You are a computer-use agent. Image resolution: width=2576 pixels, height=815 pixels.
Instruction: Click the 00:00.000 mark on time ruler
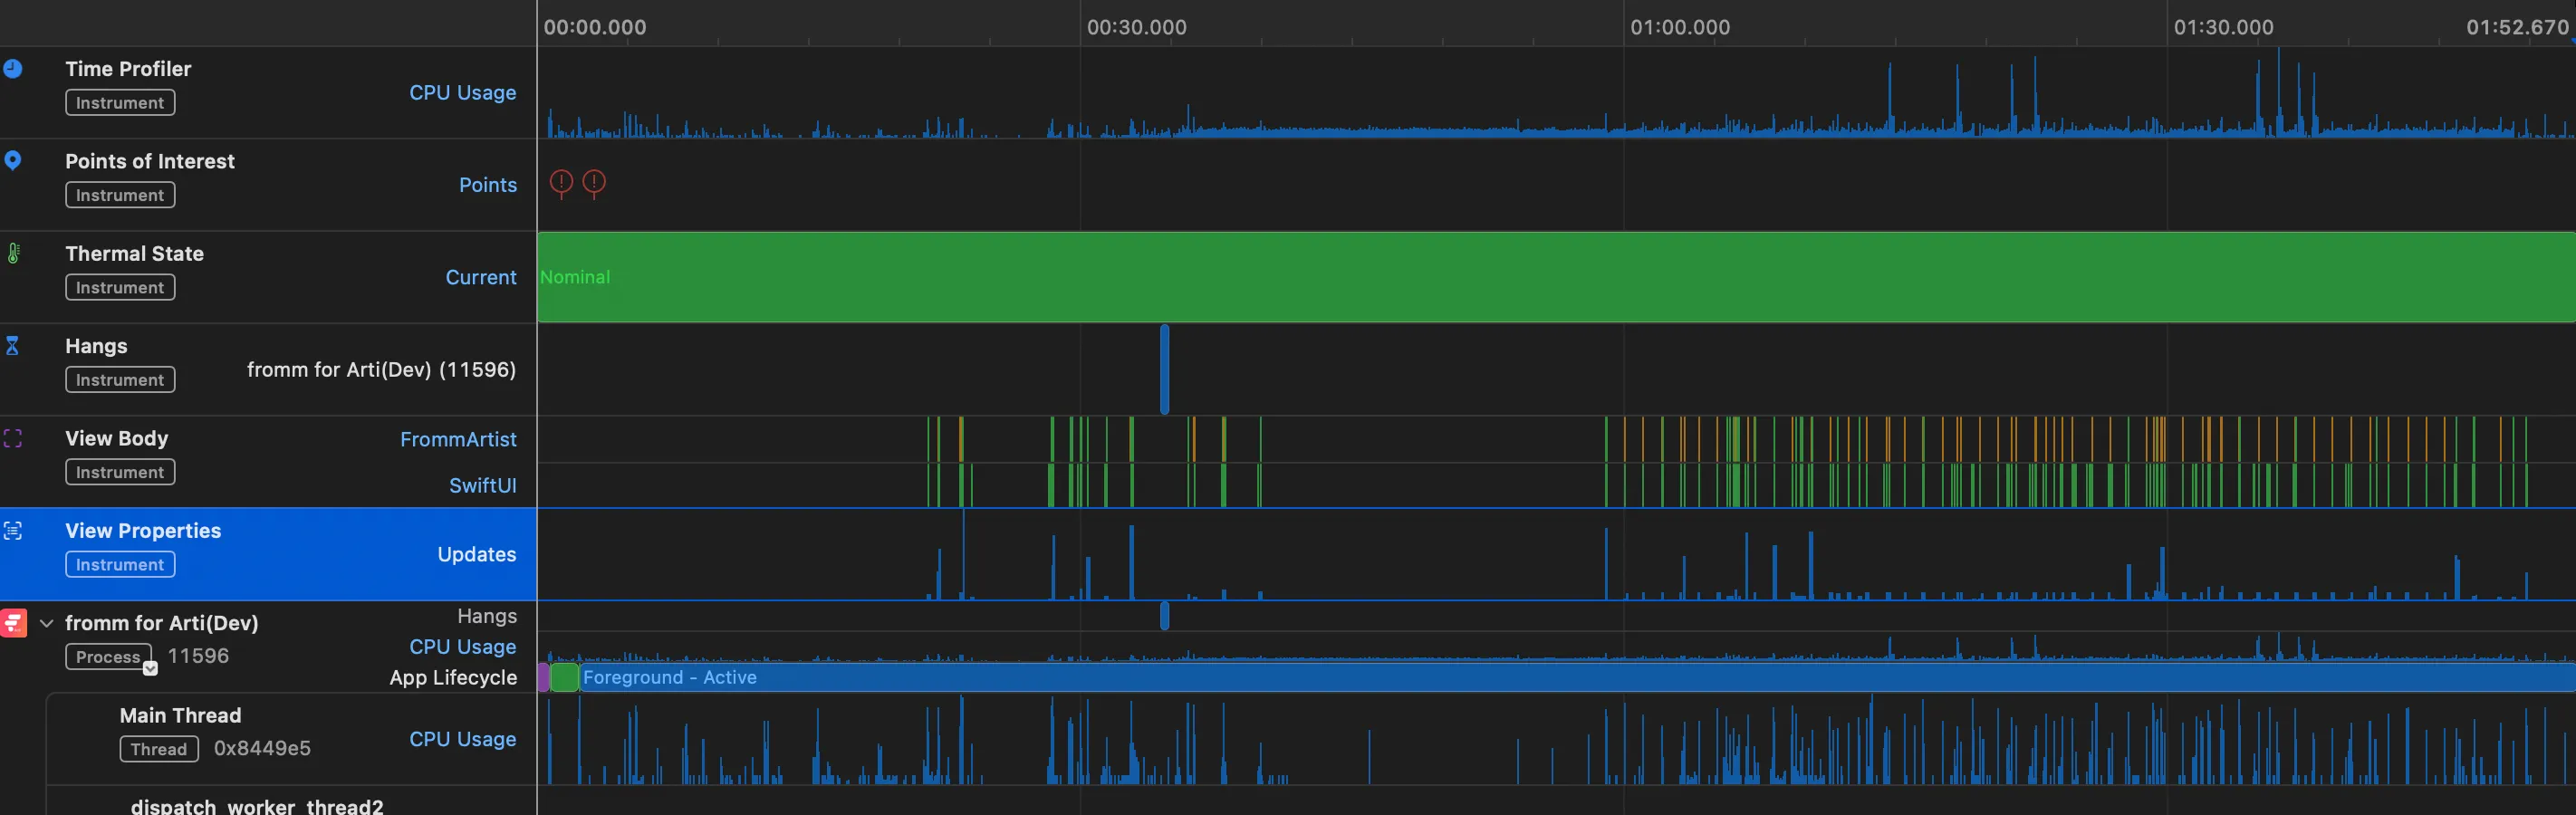[594, 27]
